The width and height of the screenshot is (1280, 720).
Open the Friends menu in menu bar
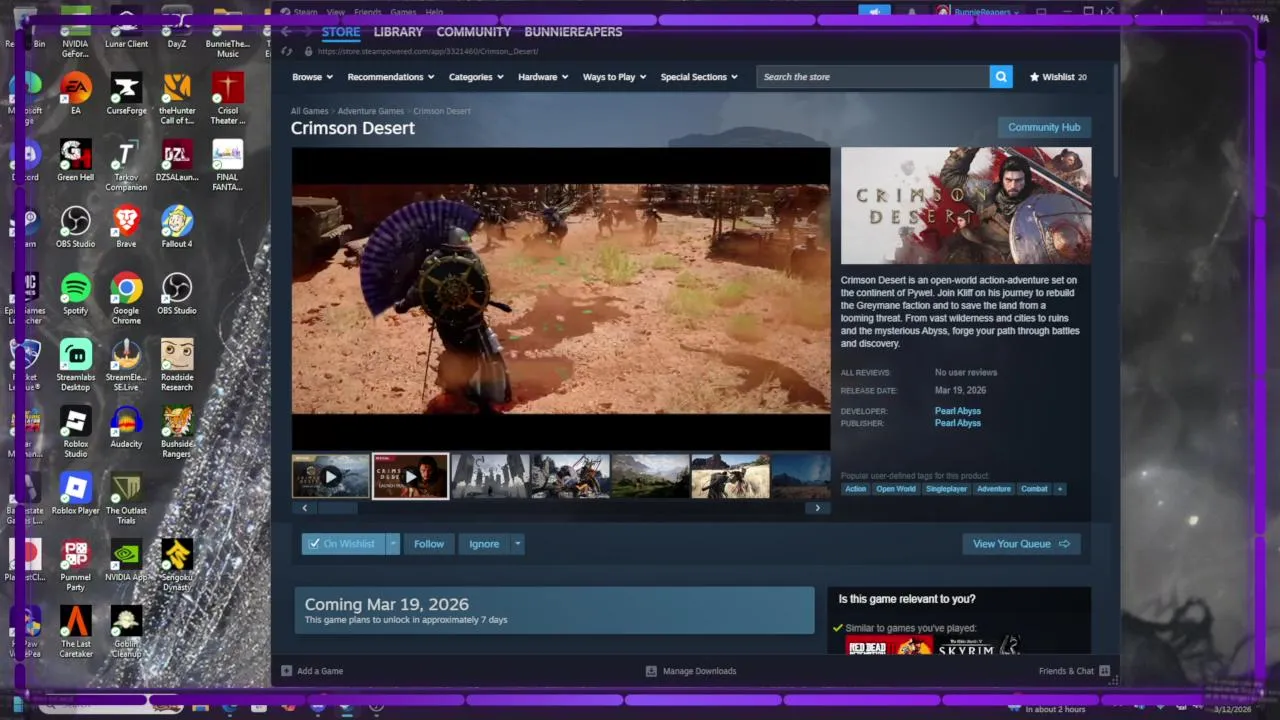(x=368, y=12)
